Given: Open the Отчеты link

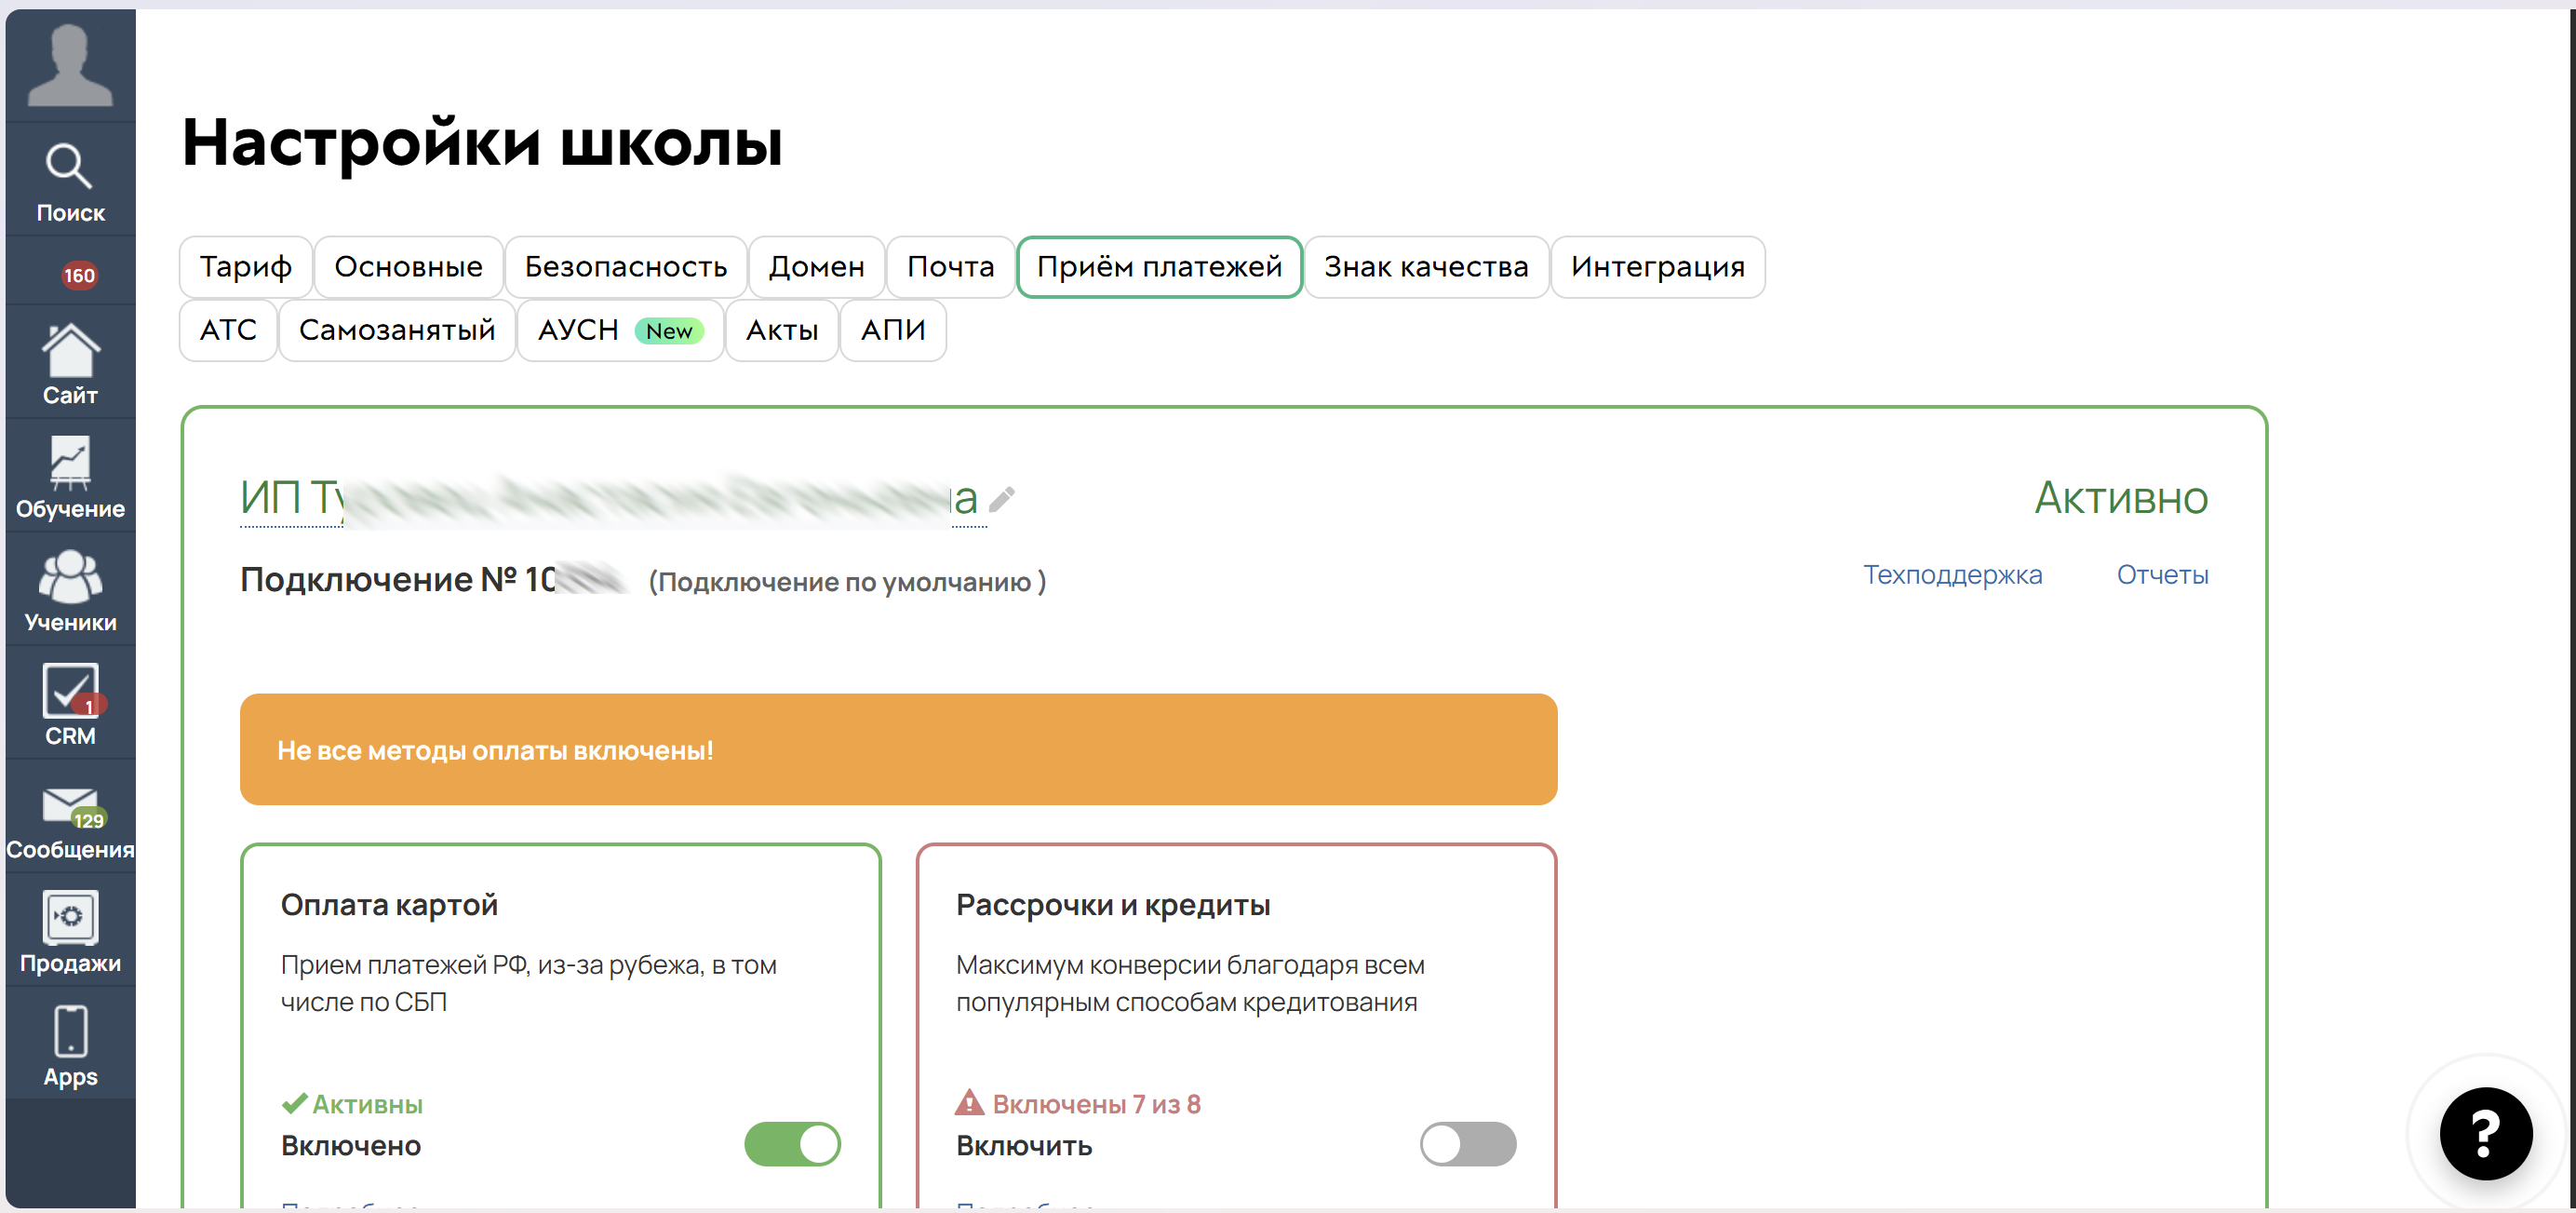Looking at the screenshot, I should click(2162, 575).
